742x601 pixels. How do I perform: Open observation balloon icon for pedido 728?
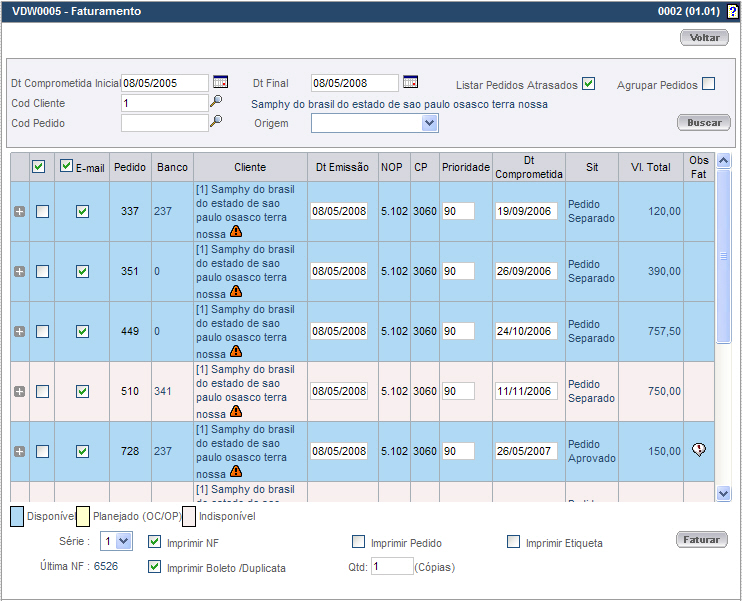click(699, 450)
